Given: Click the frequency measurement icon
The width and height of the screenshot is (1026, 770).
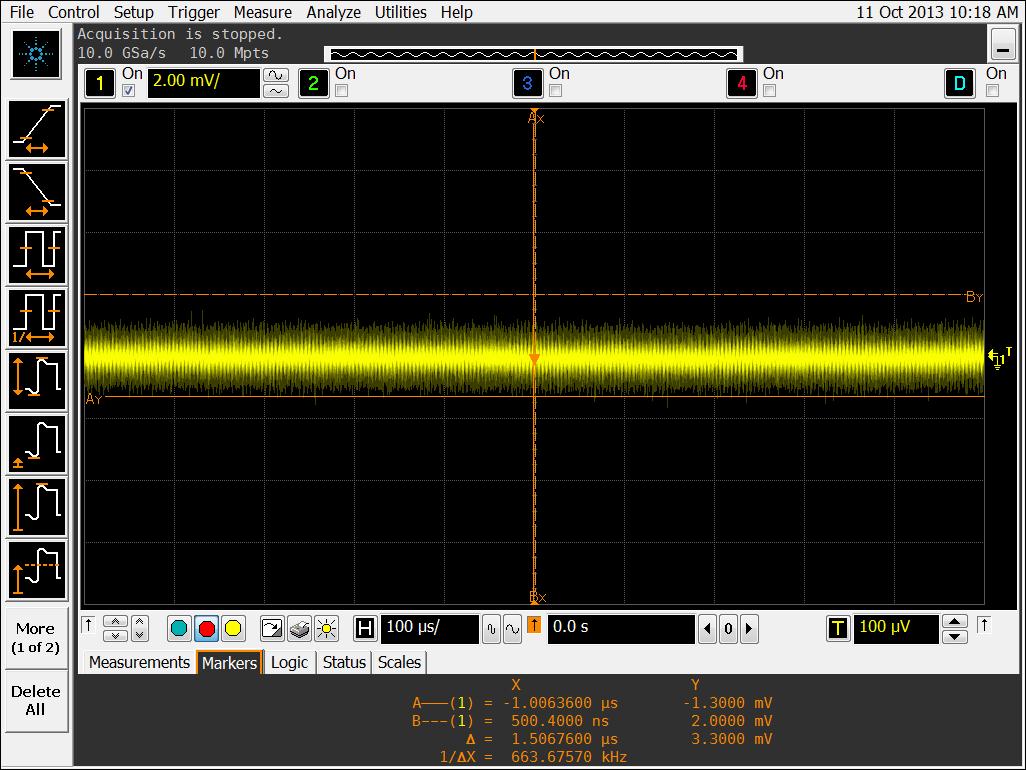Looking at the screenshot, I should tap(37, 317).
